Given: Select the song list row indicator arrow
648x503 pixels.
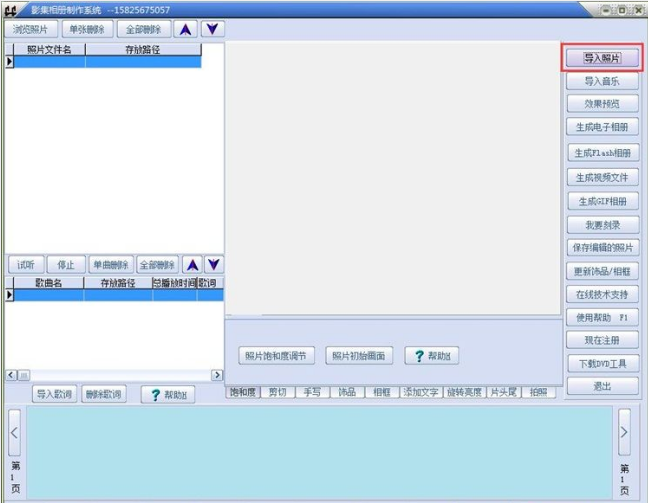Looking at the screenshot, I should [x=9, y=295].
